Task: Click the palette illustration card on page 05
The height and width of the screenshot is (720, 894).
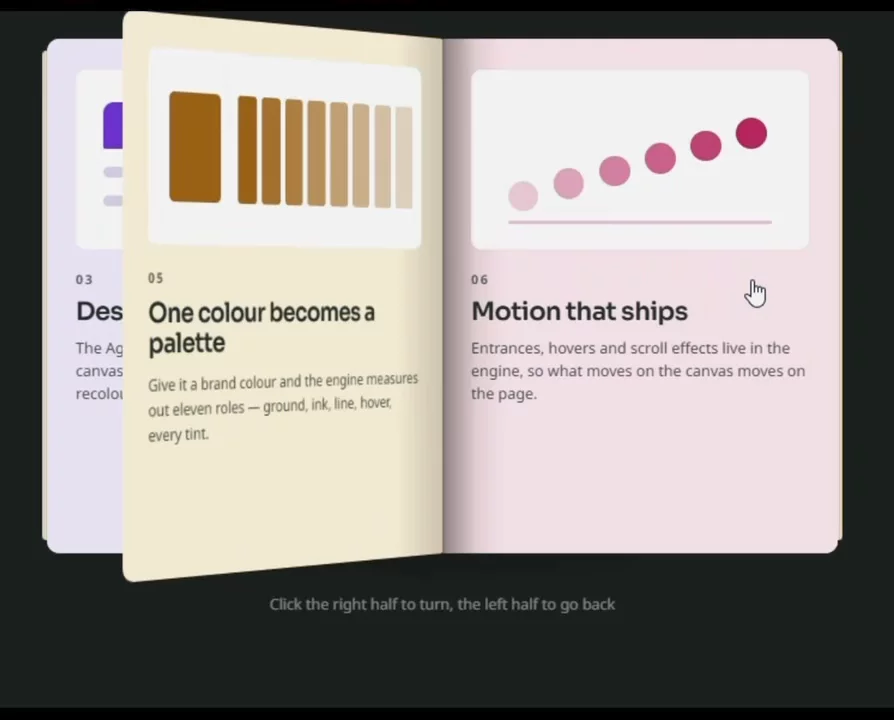Action: tap(285, 148)
